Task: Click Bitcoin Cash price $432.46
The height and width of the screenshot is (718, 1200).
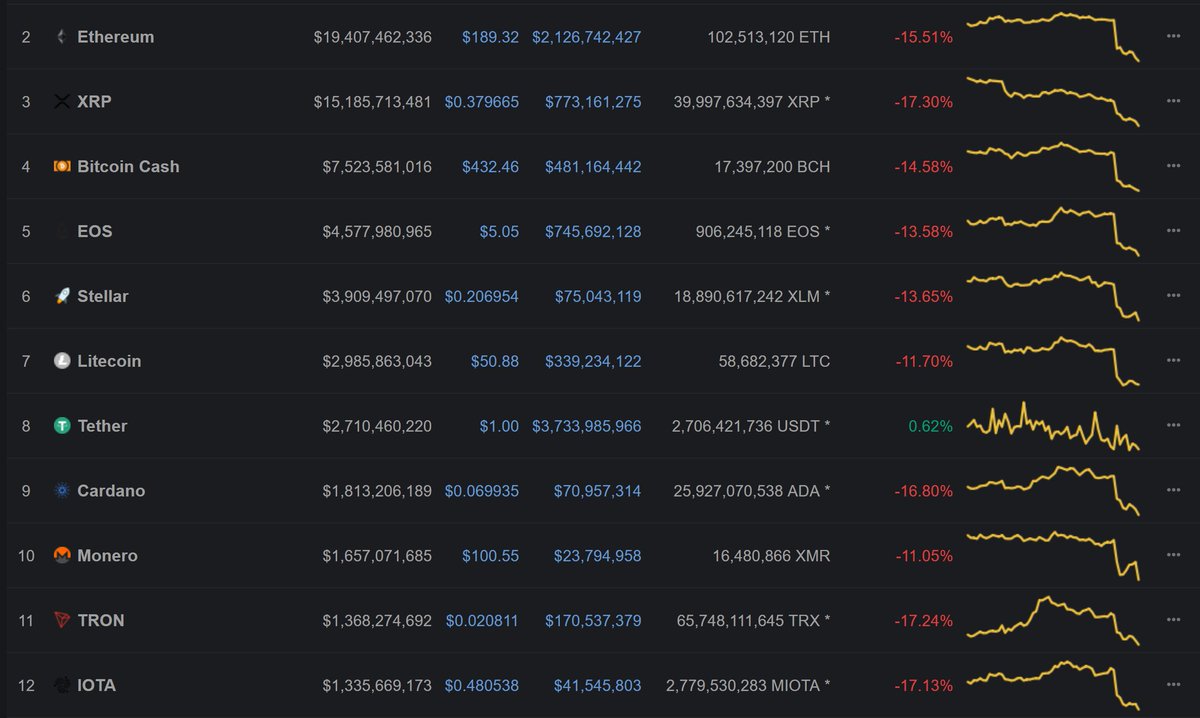Action: click(490, 166)
